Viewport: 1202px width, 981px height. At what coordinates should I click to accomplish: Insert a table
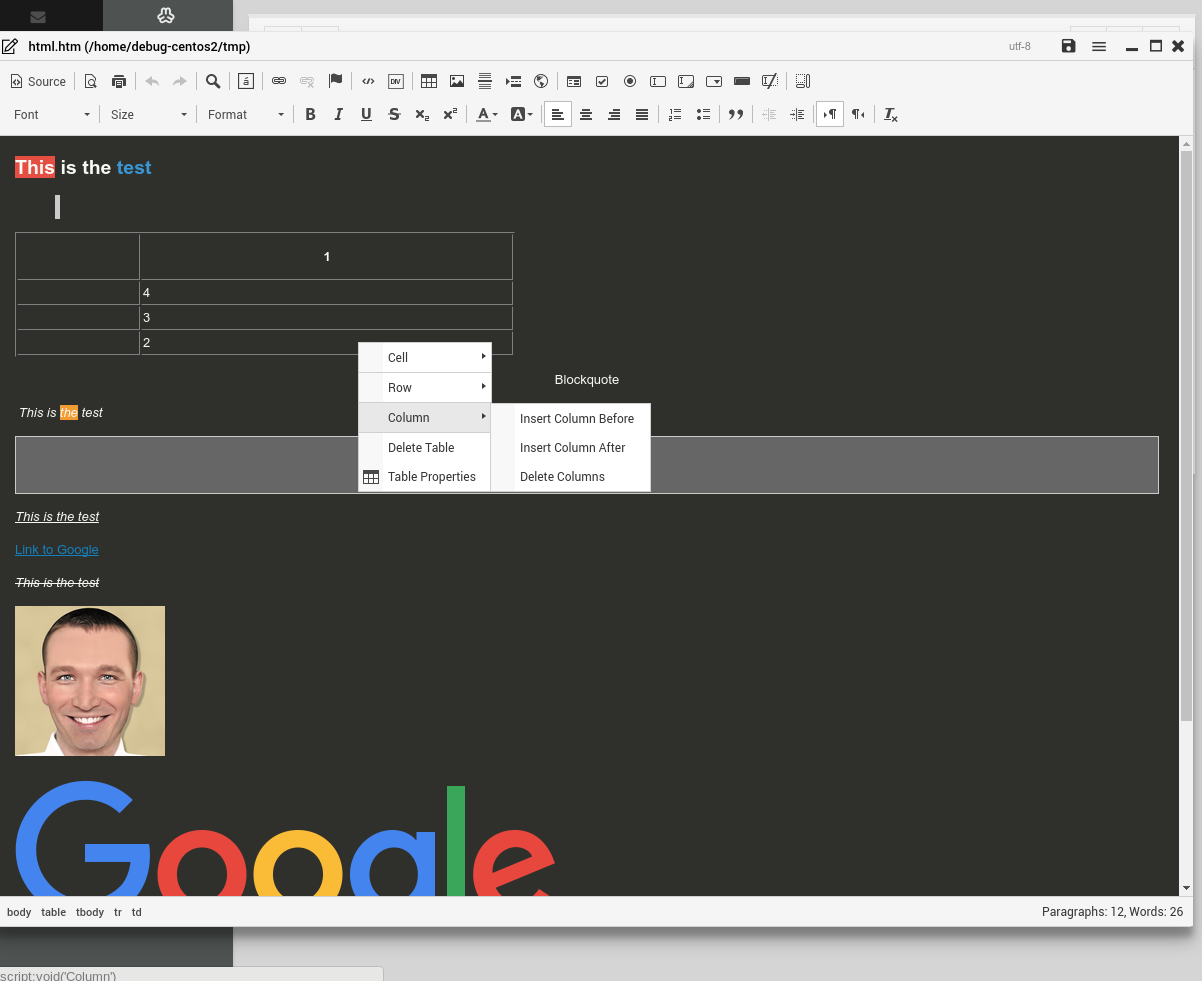pyautogui.click(x=429, y=81)
